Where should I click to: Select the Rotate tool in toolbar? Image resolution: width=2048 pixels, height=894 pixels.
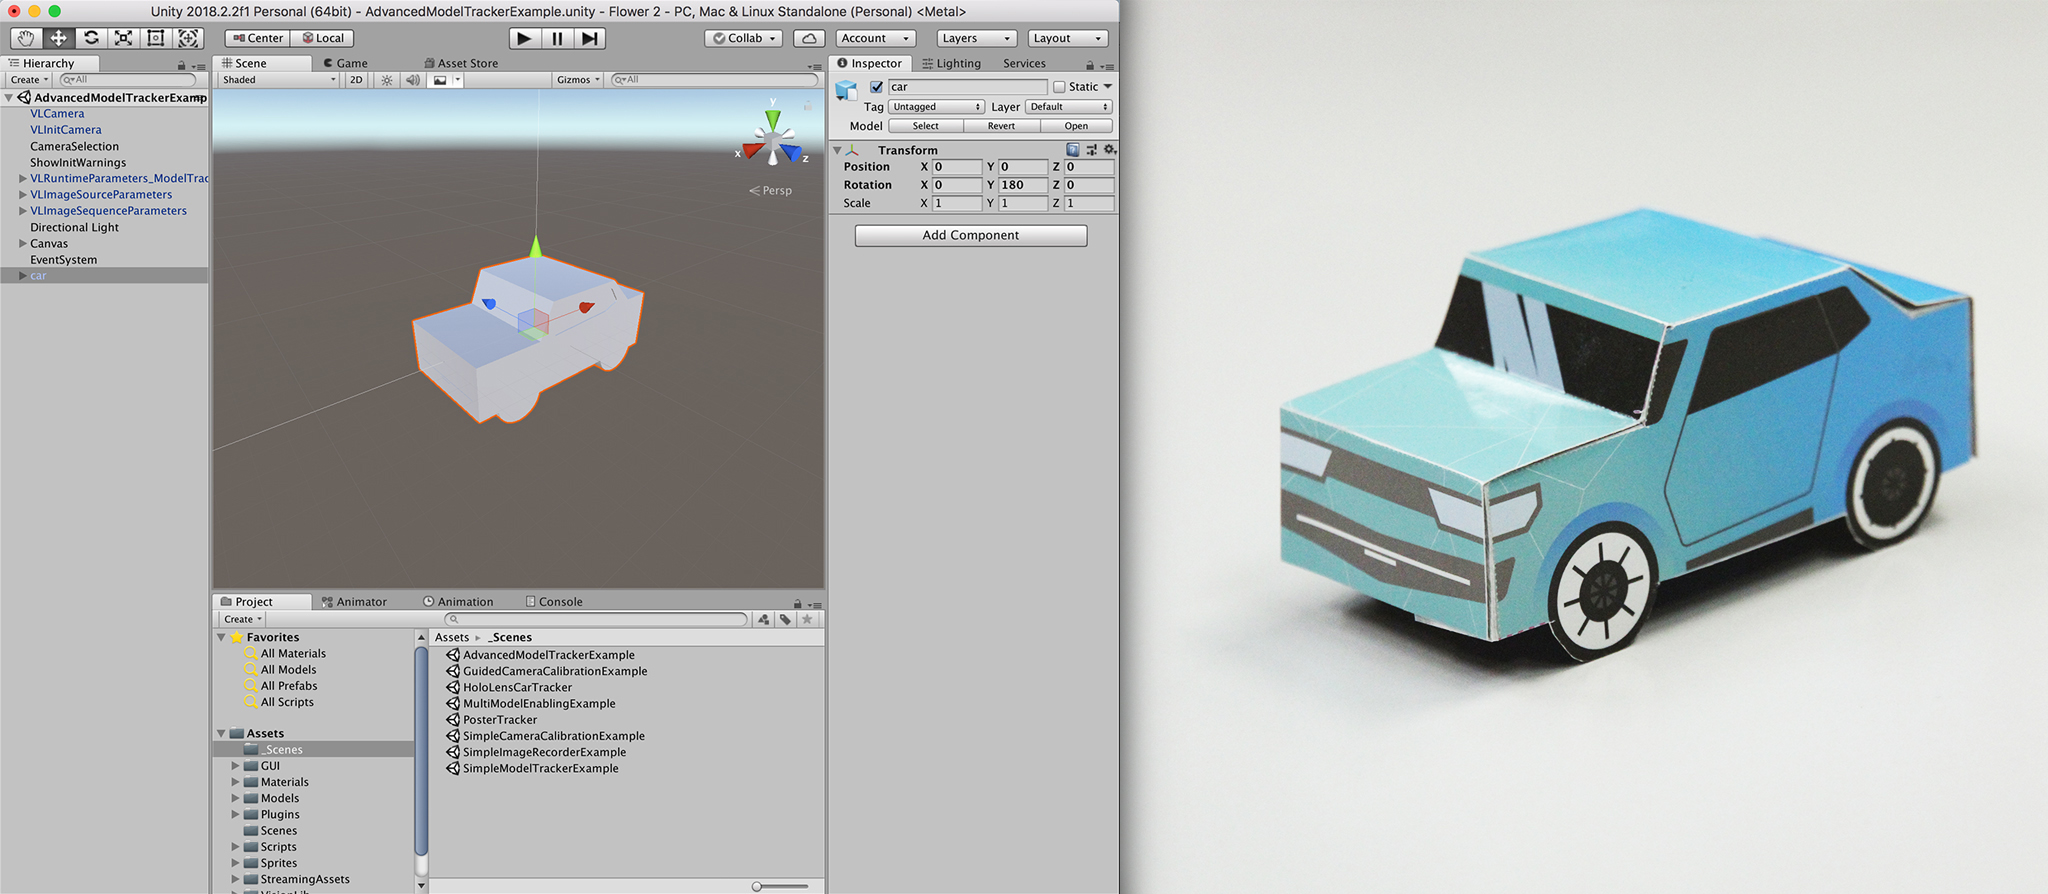pos(91,38)
